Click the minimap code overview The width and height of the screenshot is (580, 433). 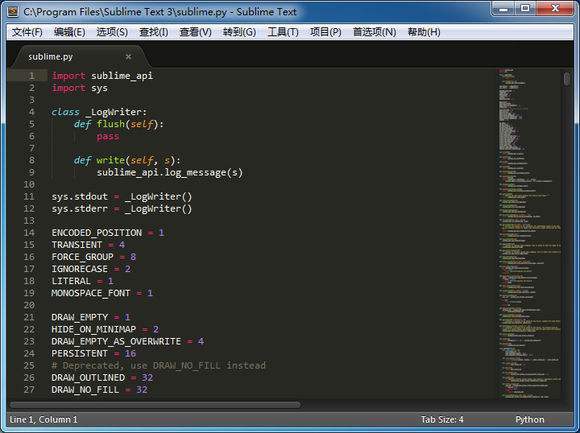(x=529, y=233)
